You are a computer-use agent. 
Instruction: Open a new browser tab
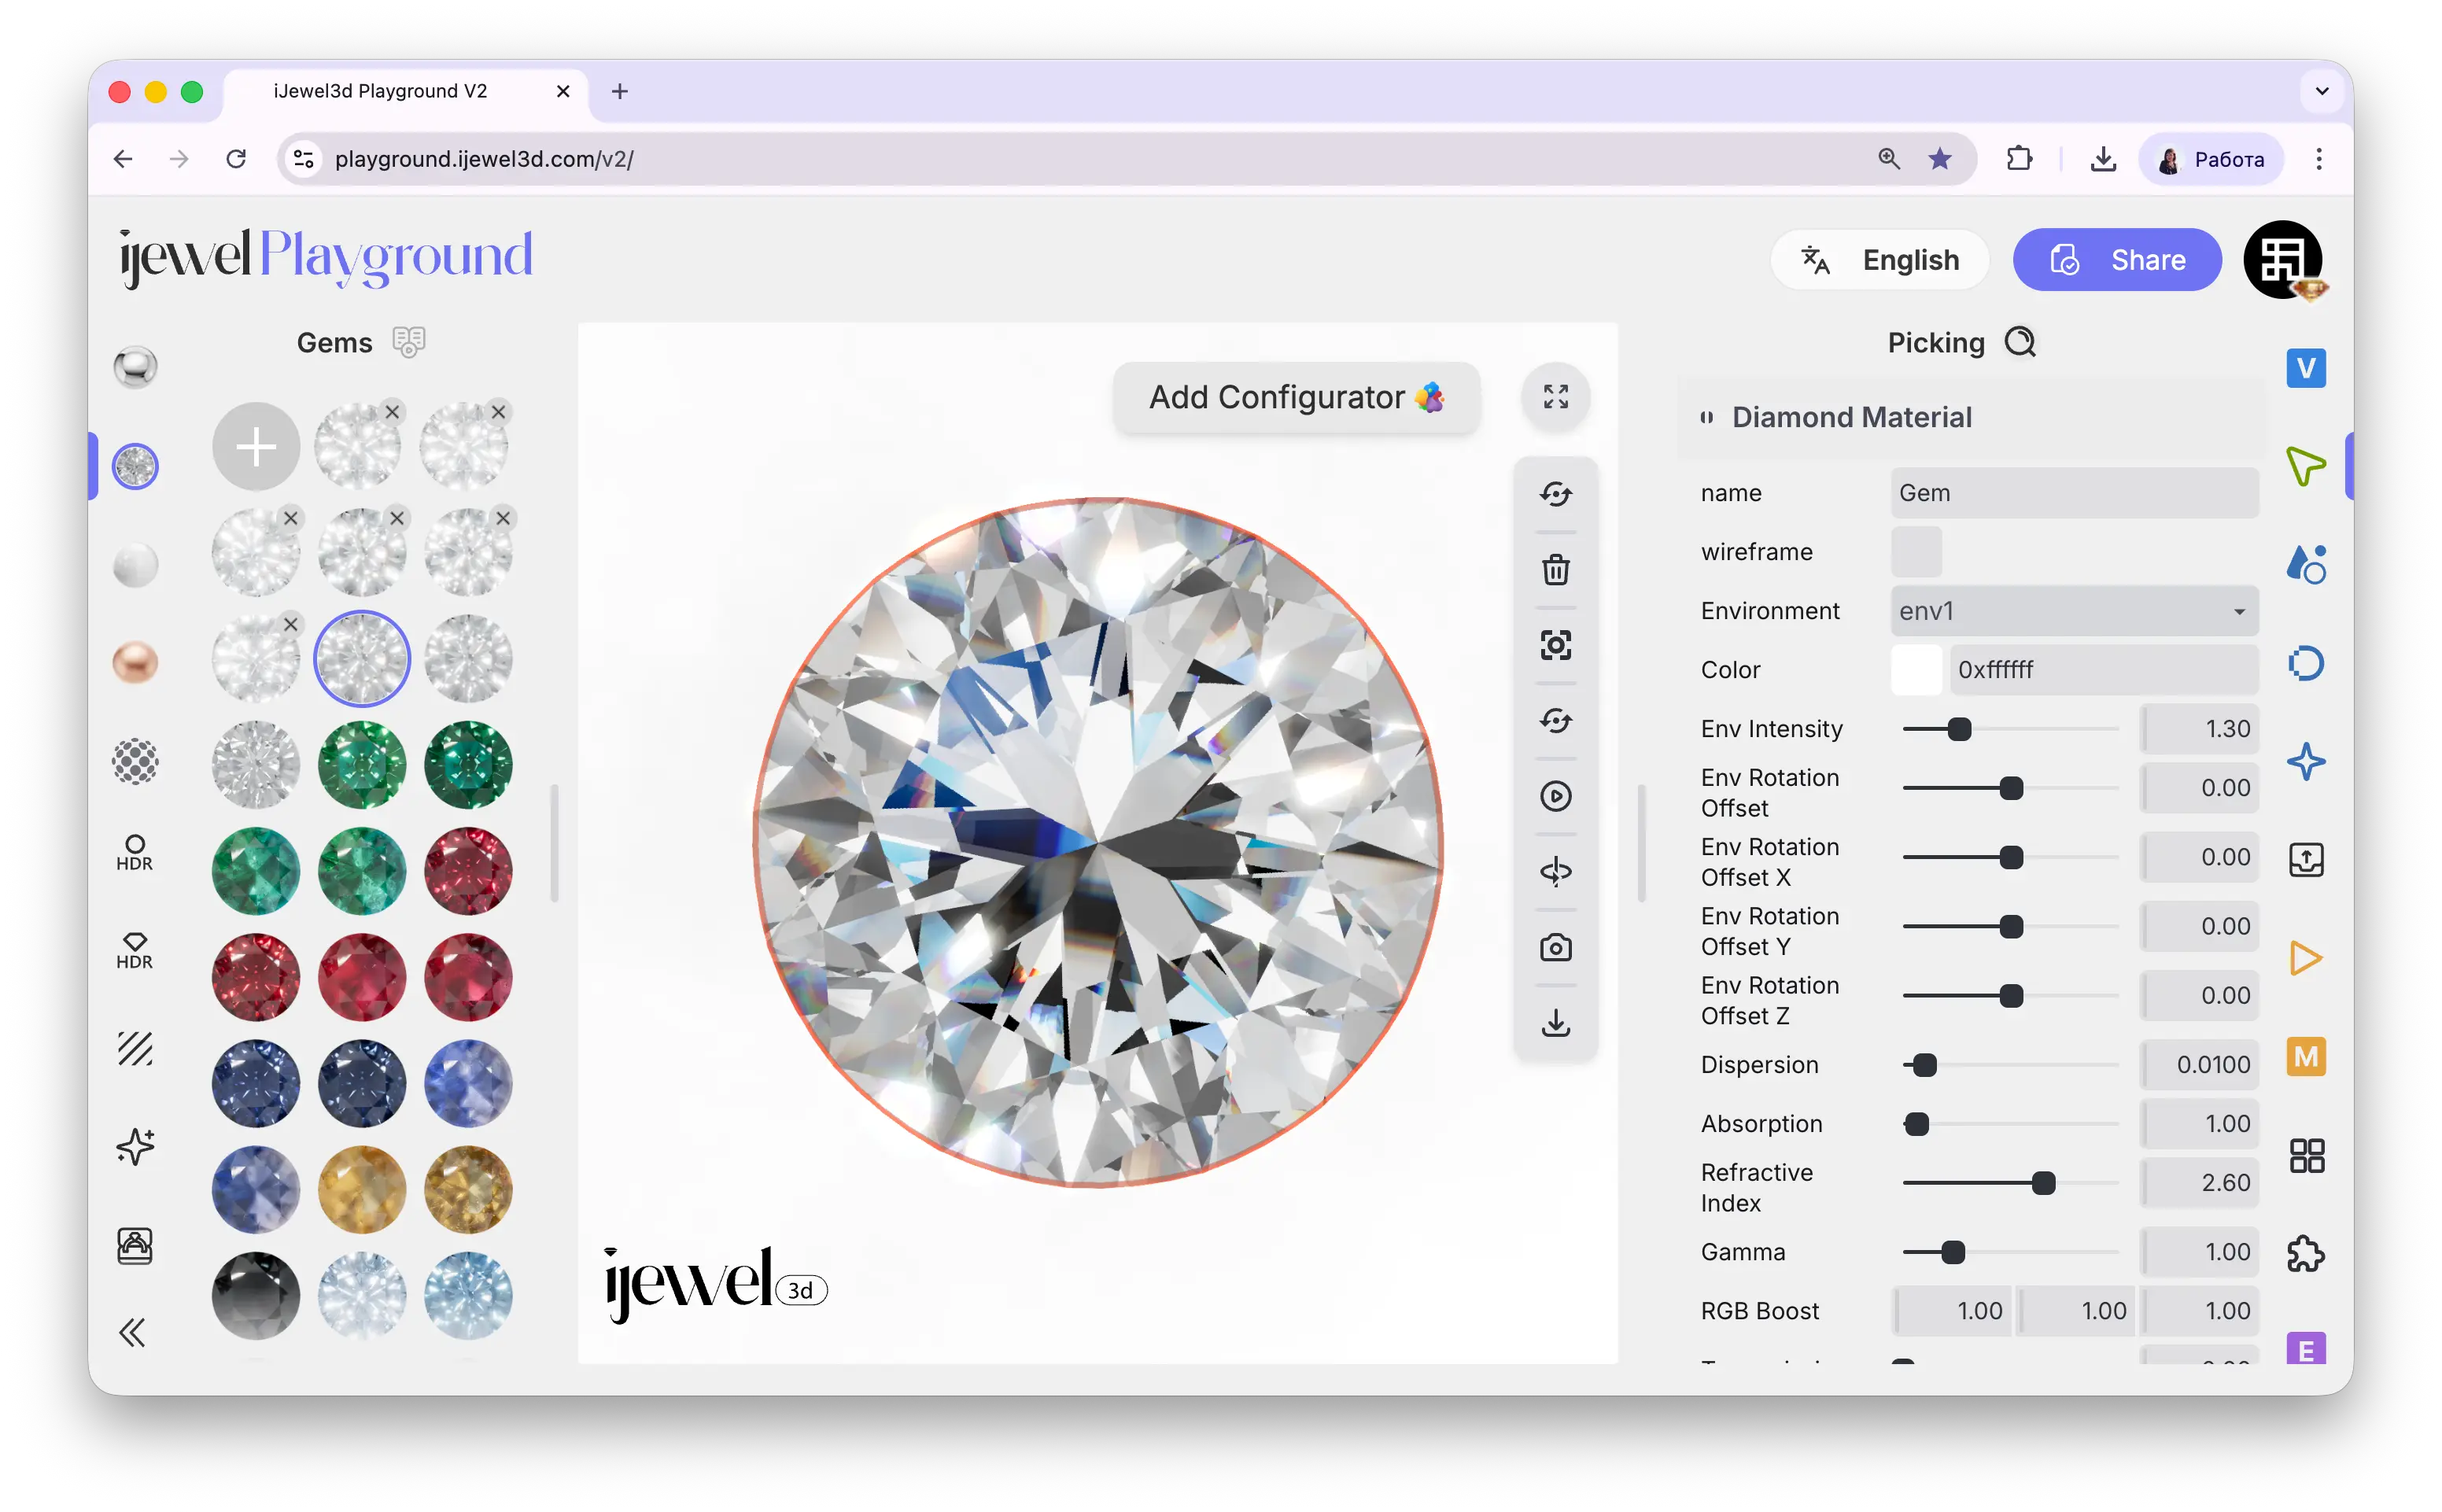tap(620, 92)
